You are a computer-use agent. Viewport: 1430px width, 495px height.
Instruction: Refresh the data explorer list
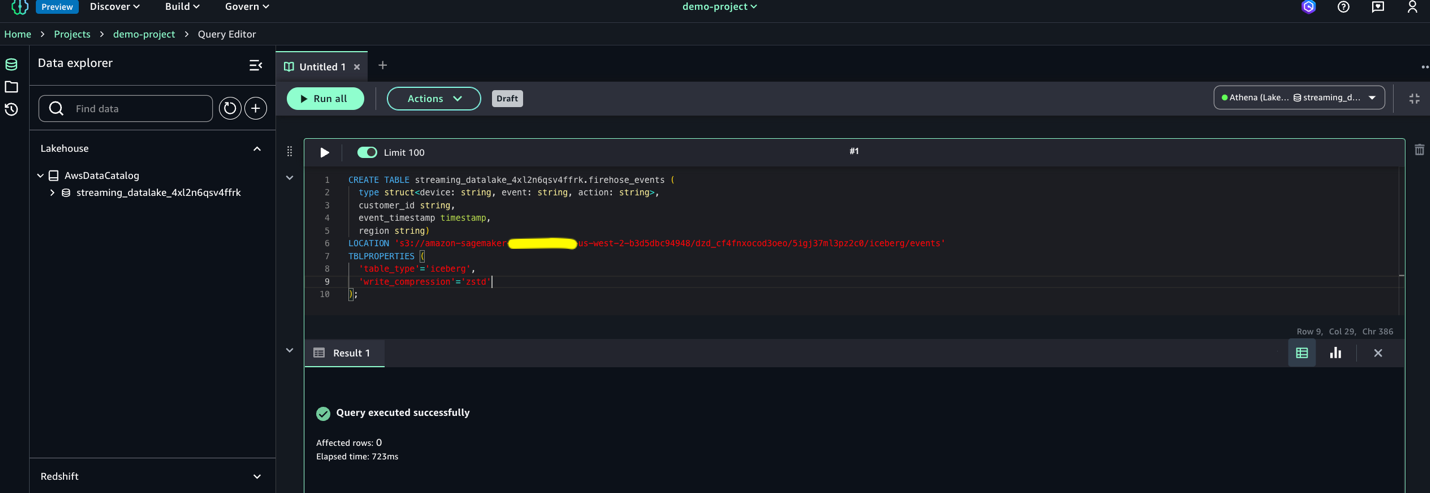point(230,108)
